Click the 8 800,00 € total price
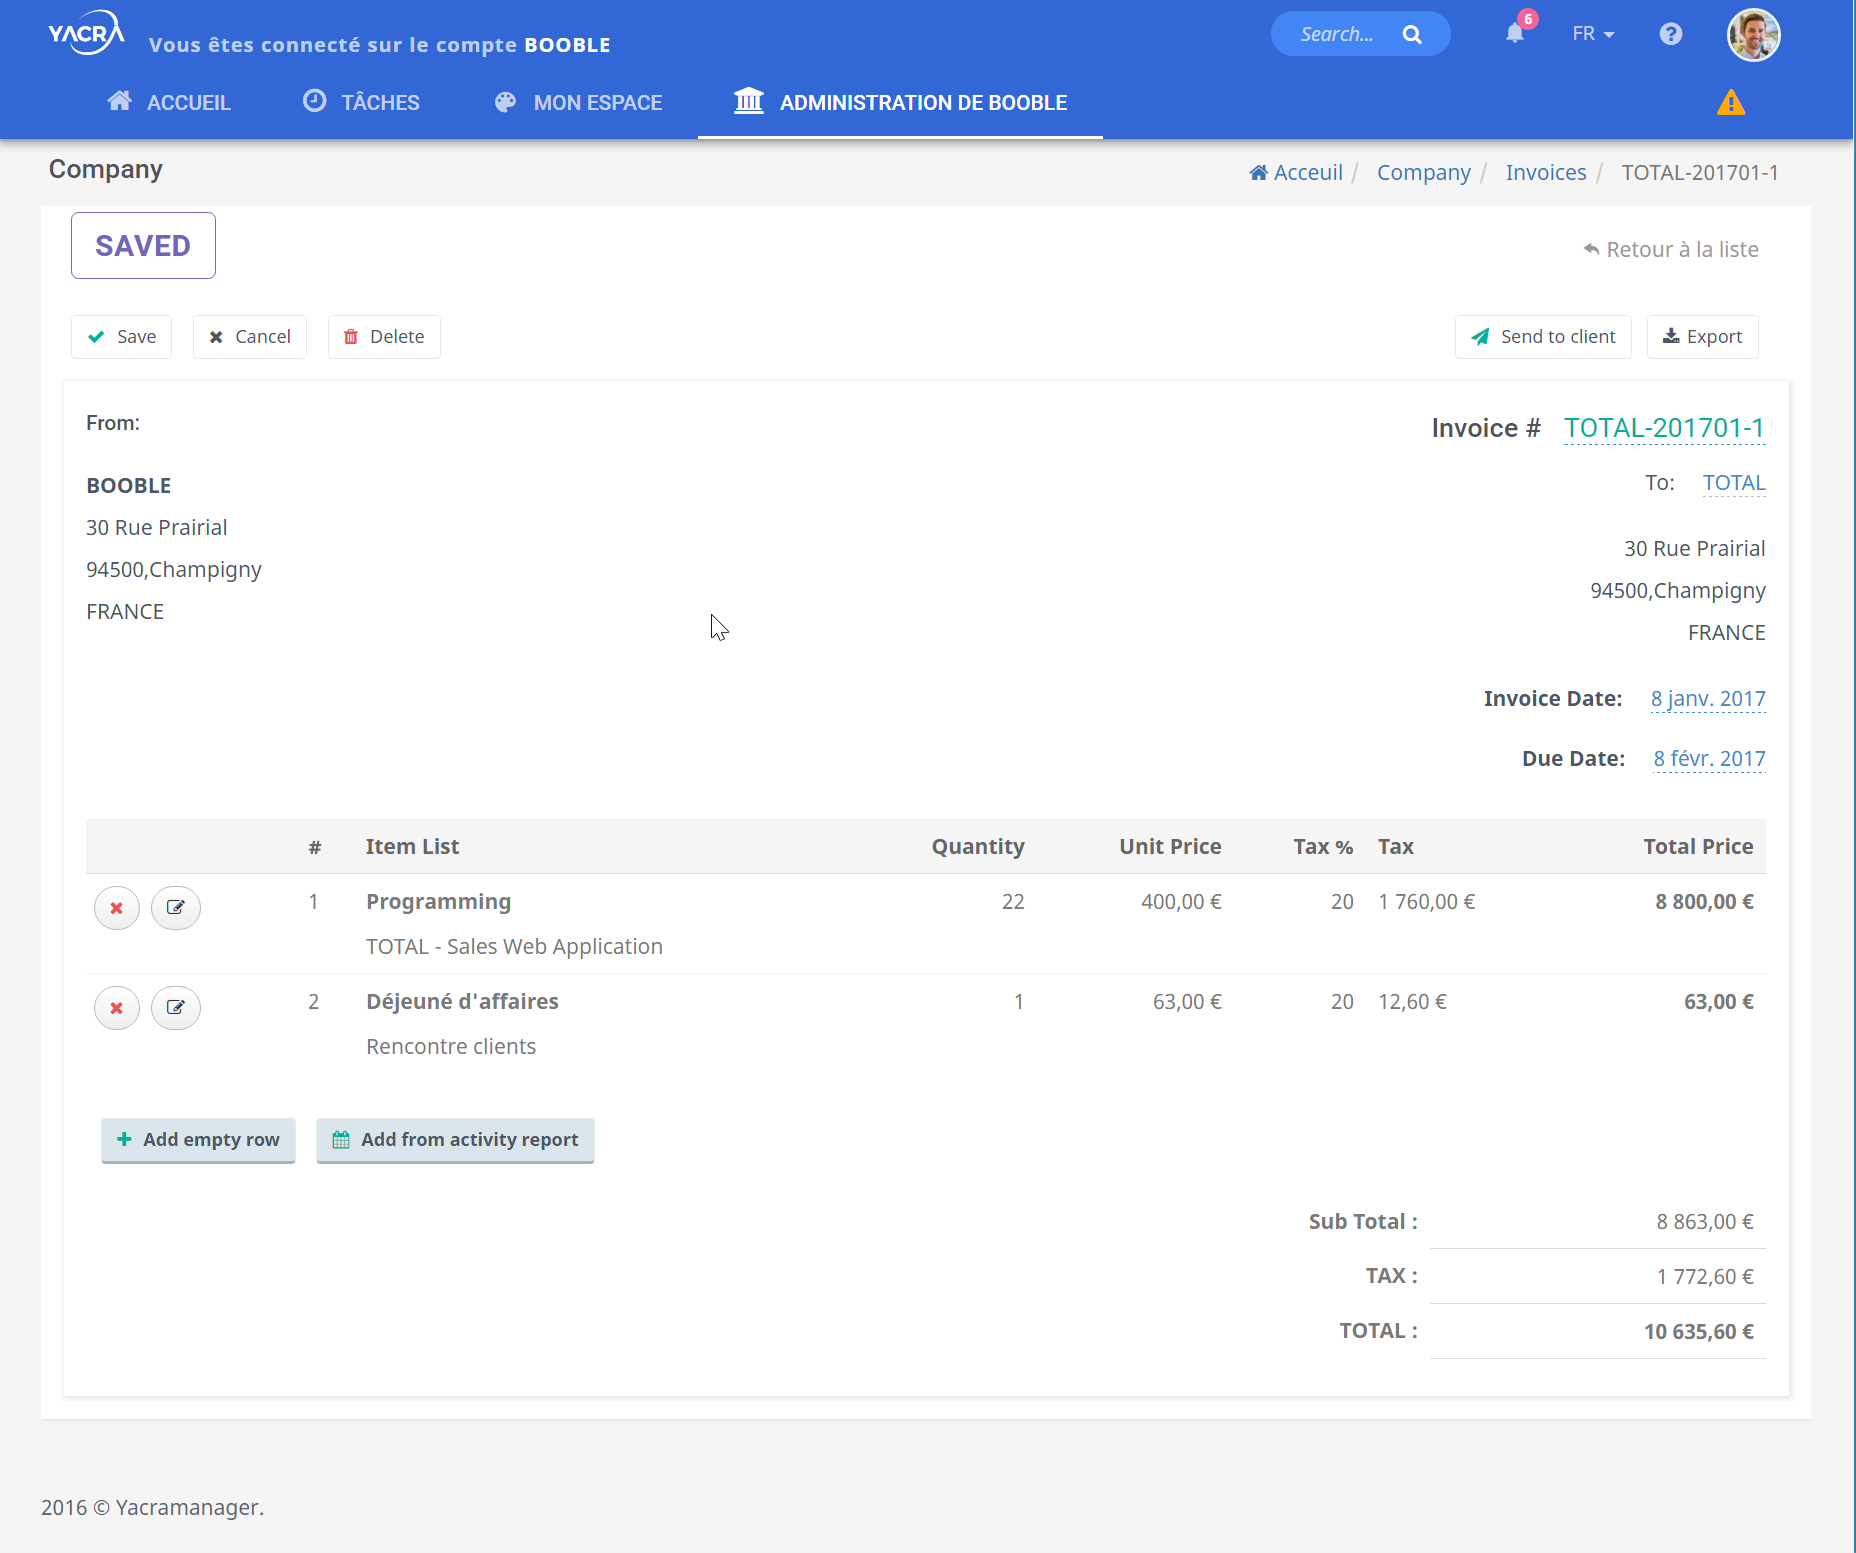Screen dimensions: 1856x1553 tap(1705, 902)
